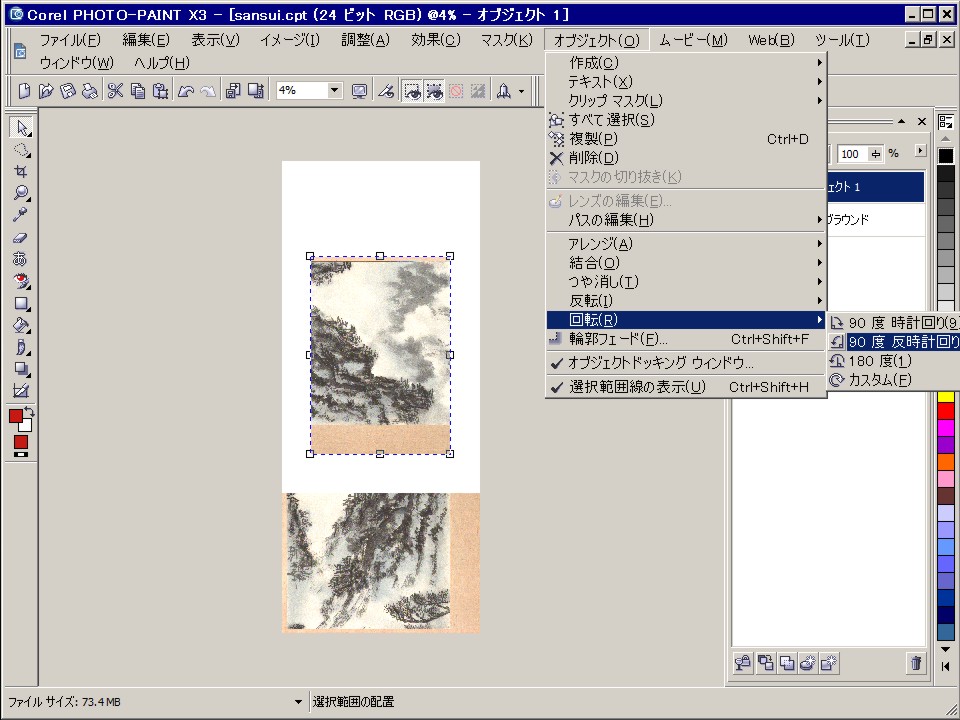Expand the アレンジ(A) submenu
960x720 pixels.
pyautogui.click(x=686, y=244)
